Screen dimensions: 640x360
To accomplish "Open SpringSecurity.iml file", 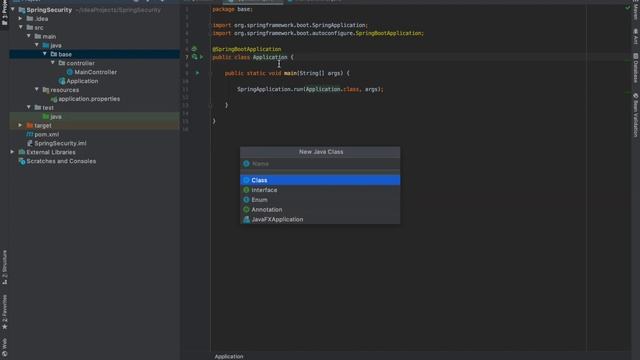I will 60,143.
